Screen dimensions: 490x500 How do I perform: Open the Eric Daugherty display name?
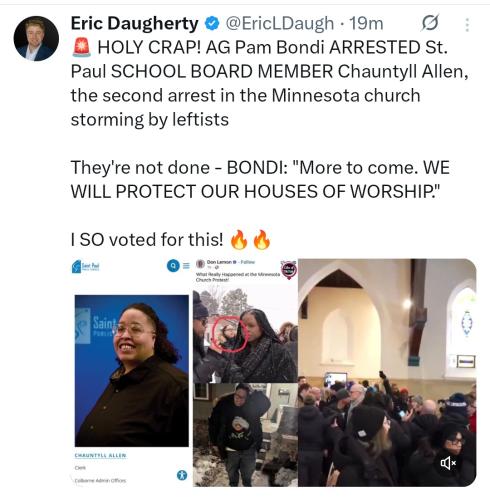pos(135,24)
